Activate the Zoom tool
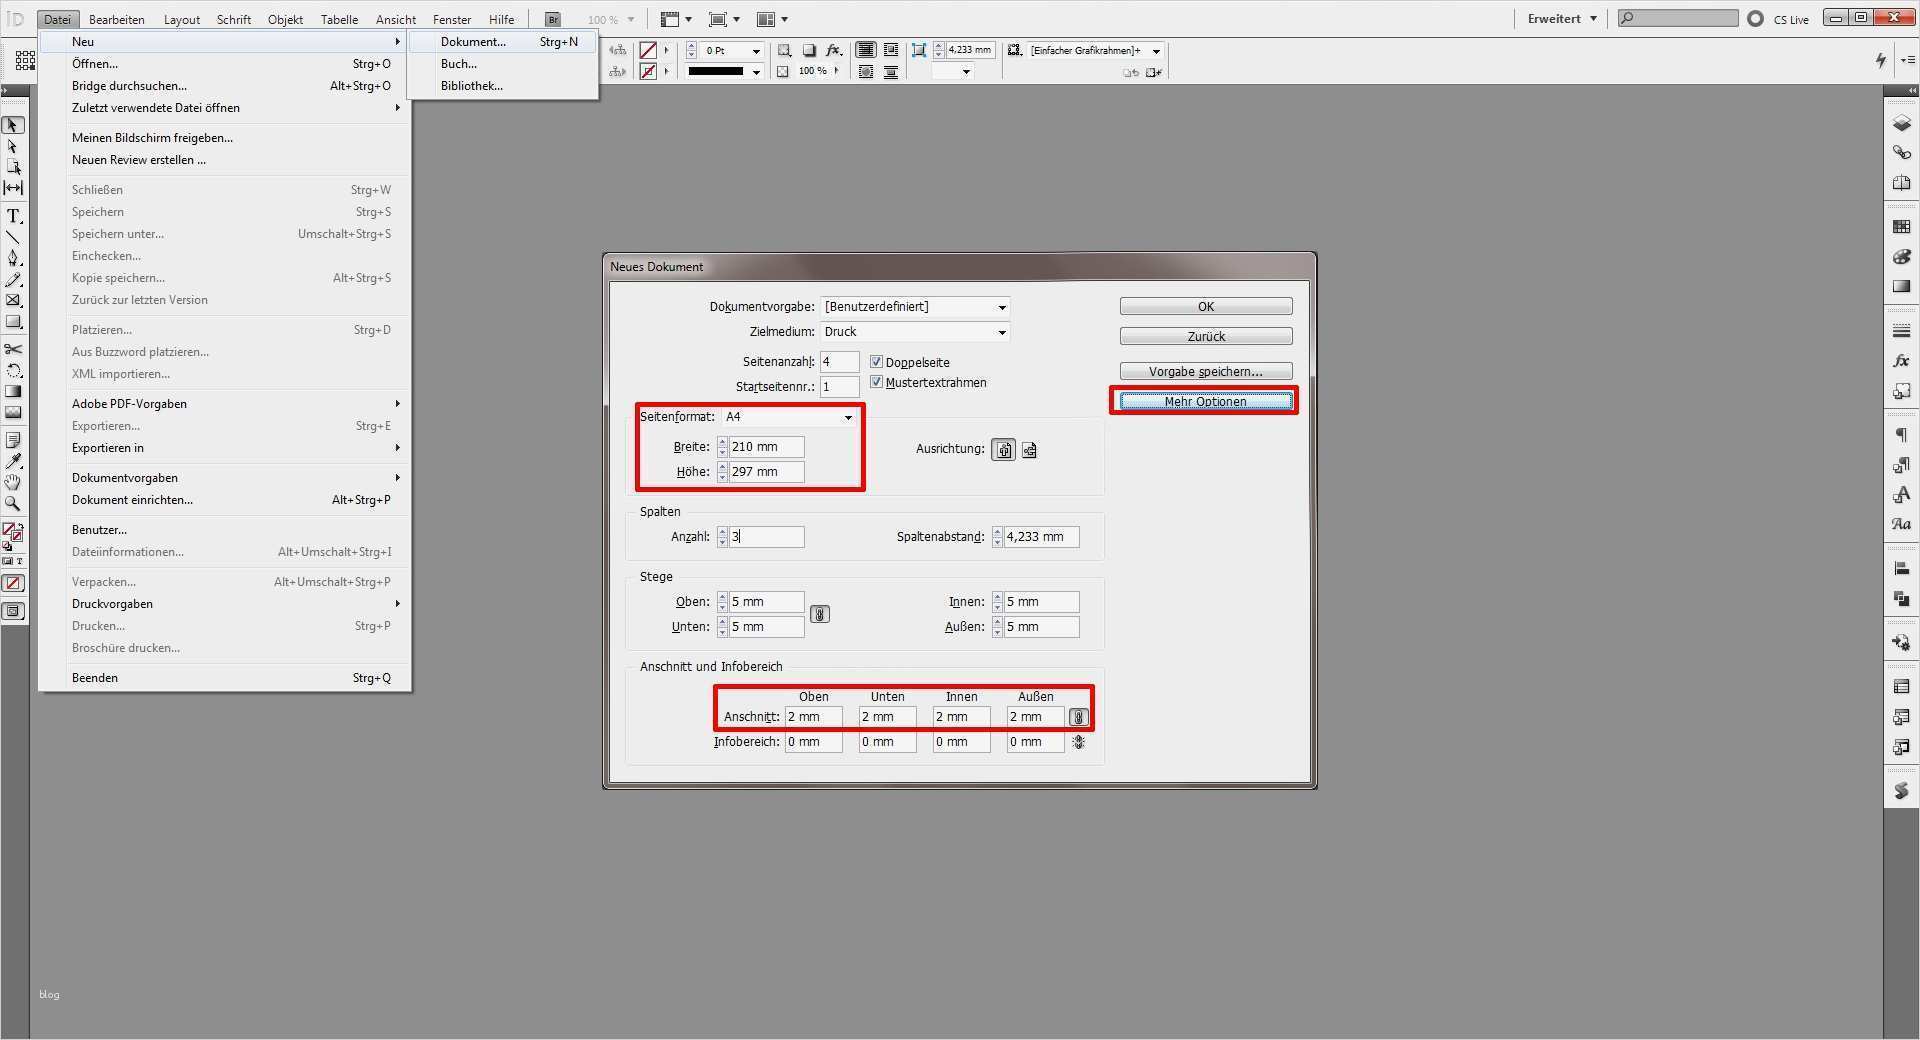1920x1040 pixels. pyautogui.click(x=14, y=505)
